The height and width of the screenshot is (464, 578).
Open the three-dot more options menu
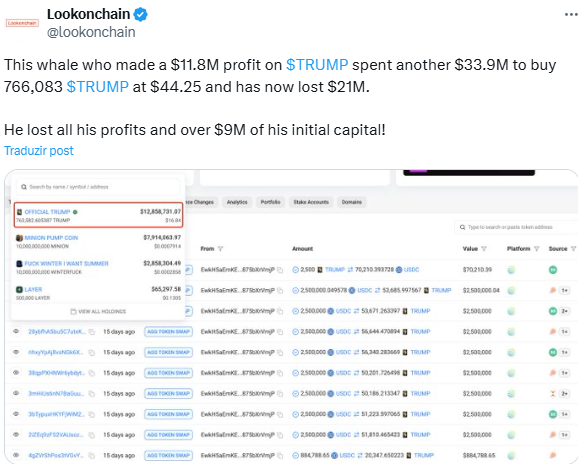(571, 14)
